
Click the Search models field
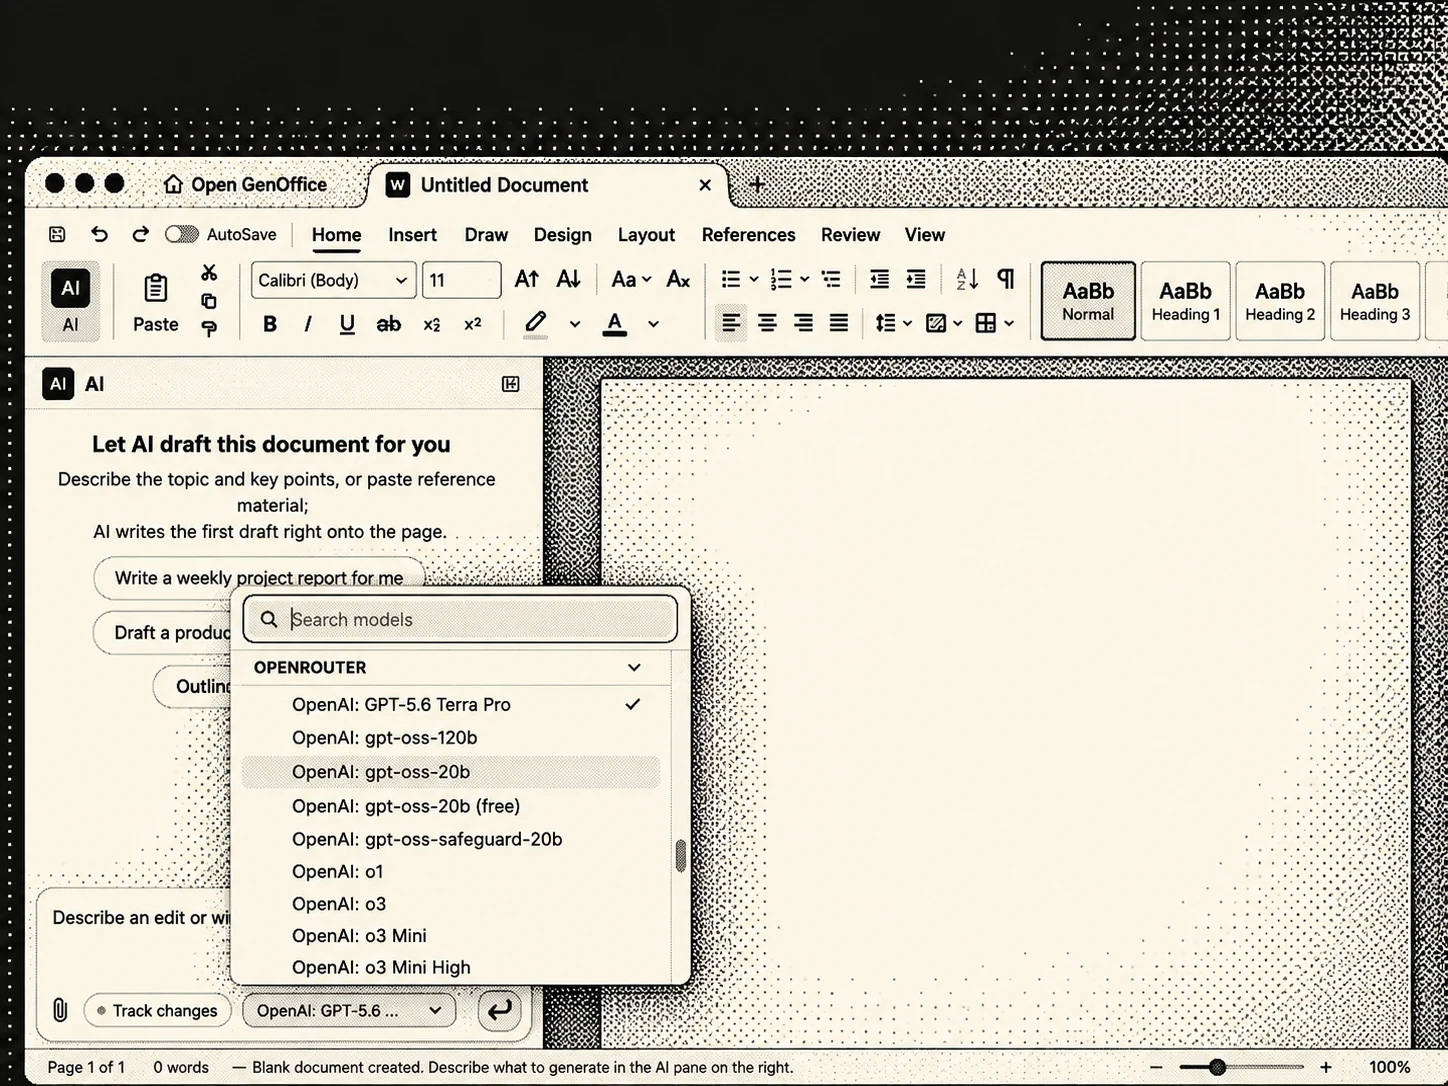tap(460, 619)
